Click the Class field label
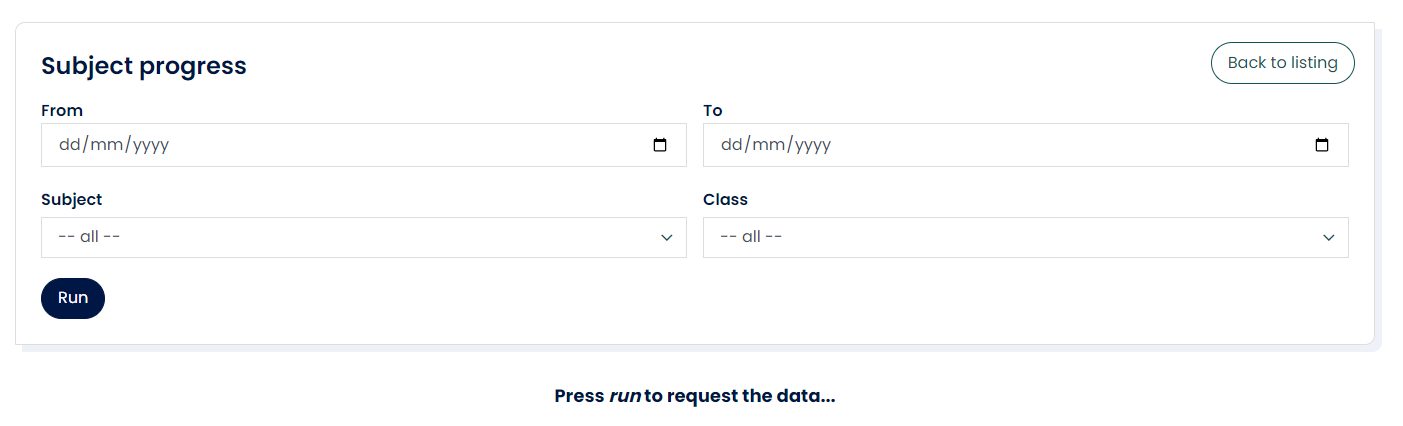 (725, 199)
